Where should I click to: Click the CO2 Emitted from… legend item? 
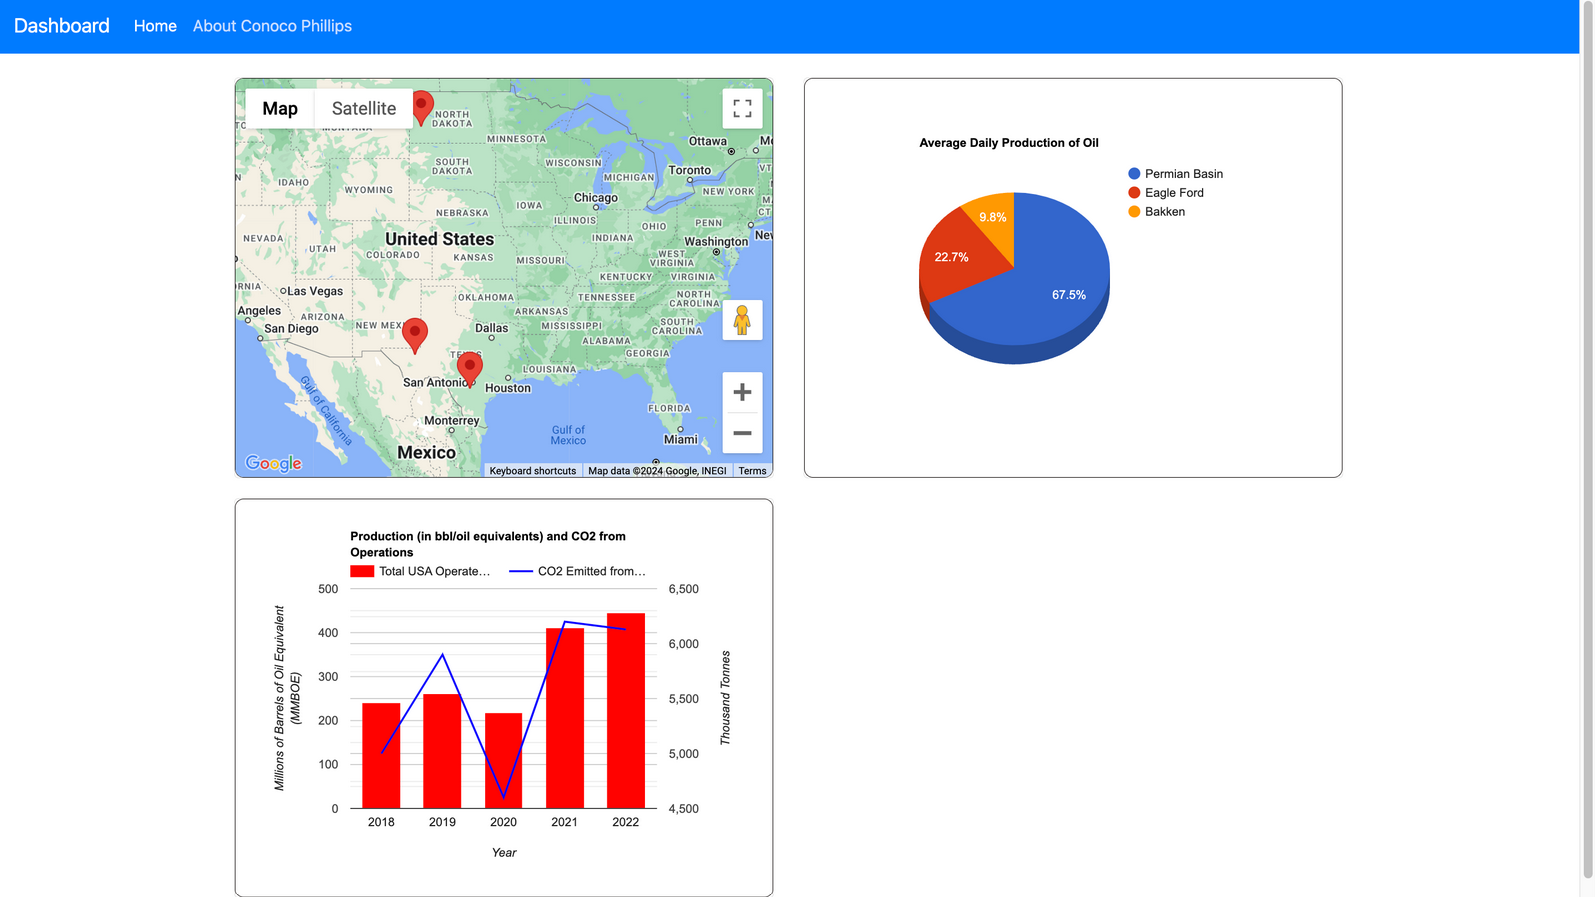click(577, 571)
